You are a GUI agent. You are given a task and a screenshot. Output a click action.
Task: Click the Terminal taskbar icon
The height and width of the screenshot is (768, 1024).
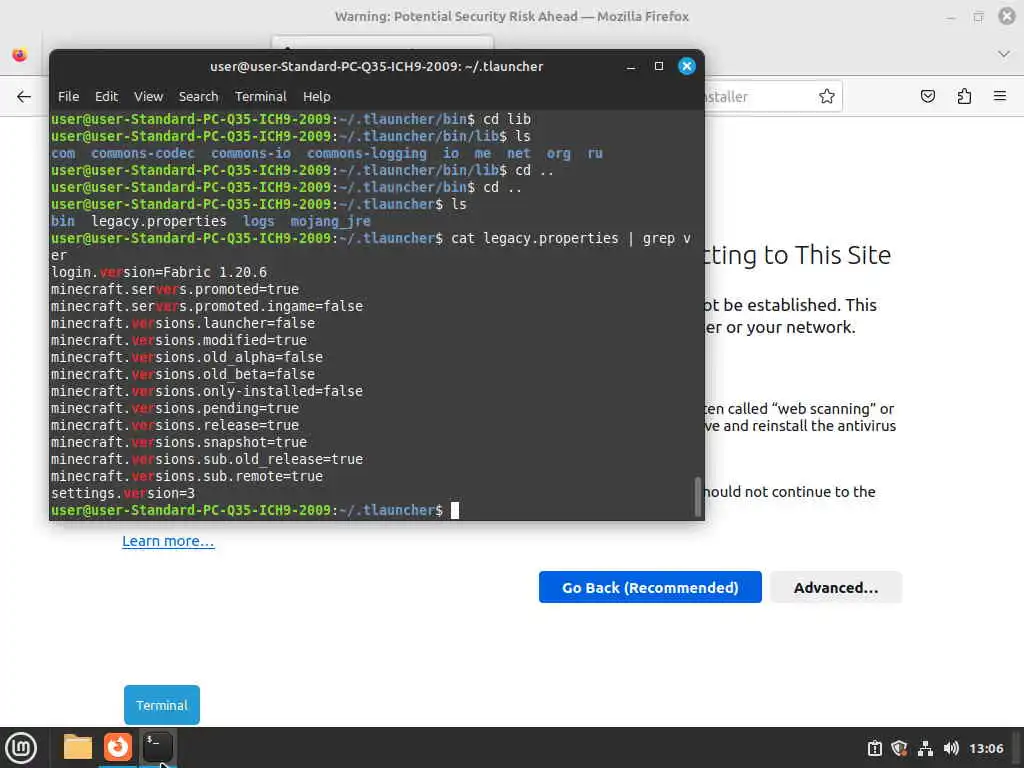click(158, 747)
